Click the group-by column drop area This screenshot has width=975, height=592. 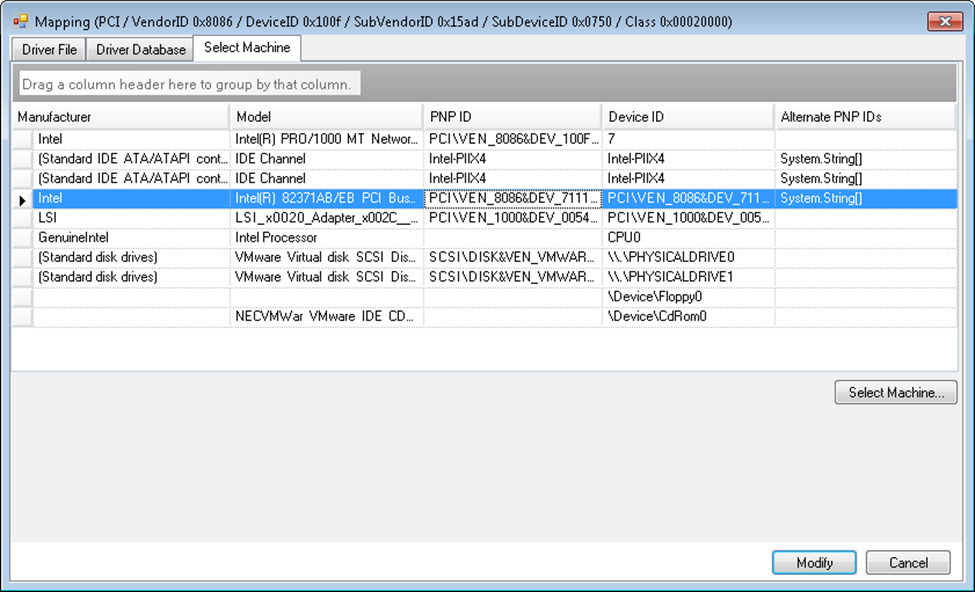(x=190, y=85)
